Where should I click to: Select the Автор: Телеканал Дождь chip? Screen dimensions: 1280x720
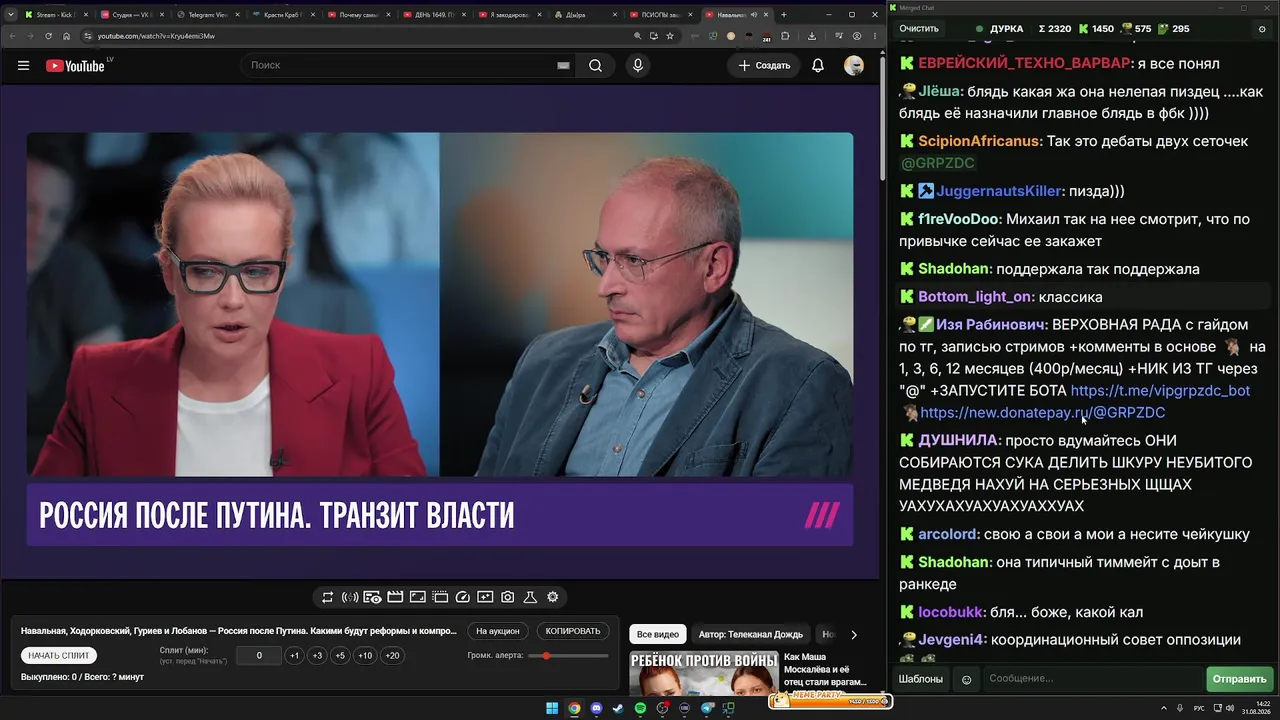[751, 634]
